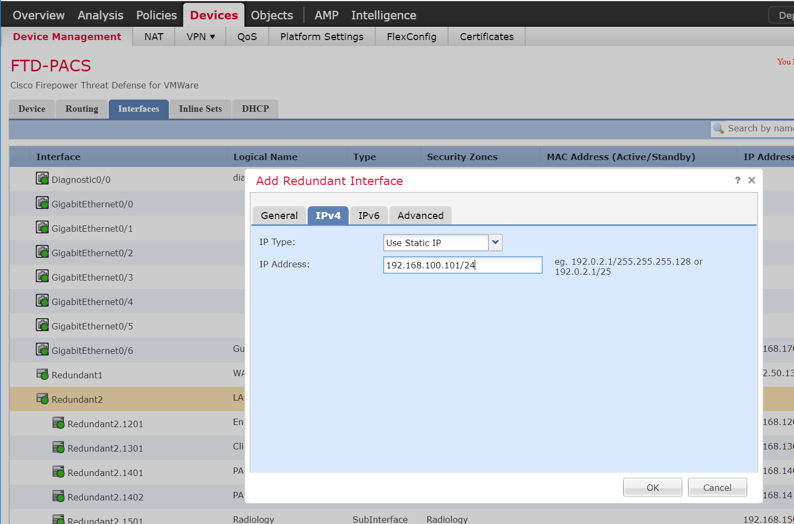This screenshot has width=794, height=524.
Task: Confirm with the OK button
Action: click(653, 488)
